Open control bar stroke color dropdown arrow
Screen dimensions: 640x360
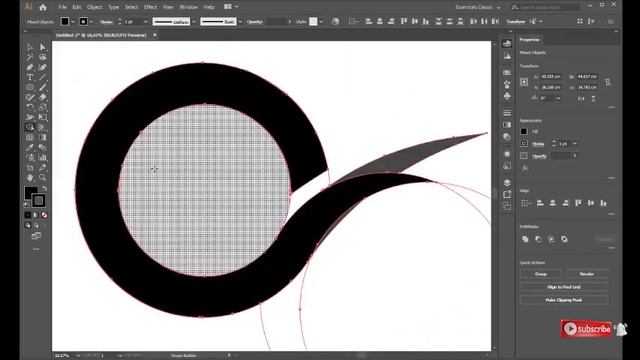click(x=91, y=22)
